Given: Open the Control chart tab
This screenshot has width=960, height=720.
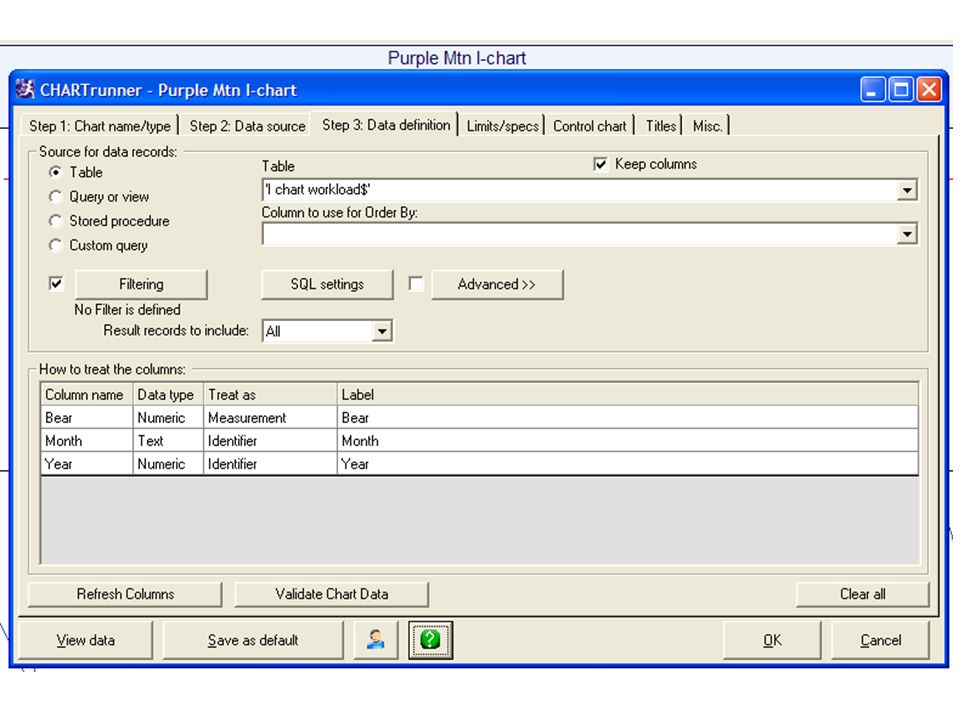Looking at the screenshot, I should pos(590,126).
